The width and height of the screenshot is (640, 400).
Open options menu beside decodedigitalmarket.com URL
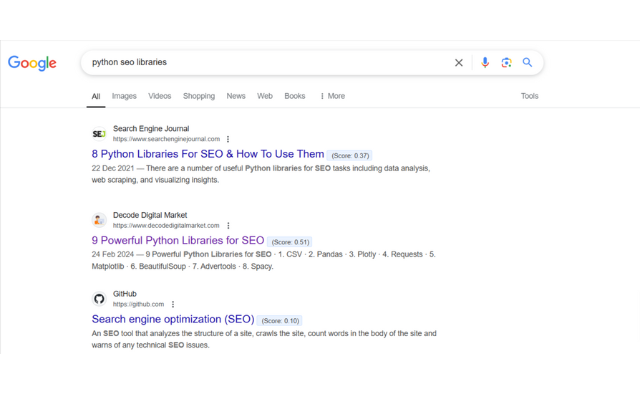(228, 226)
